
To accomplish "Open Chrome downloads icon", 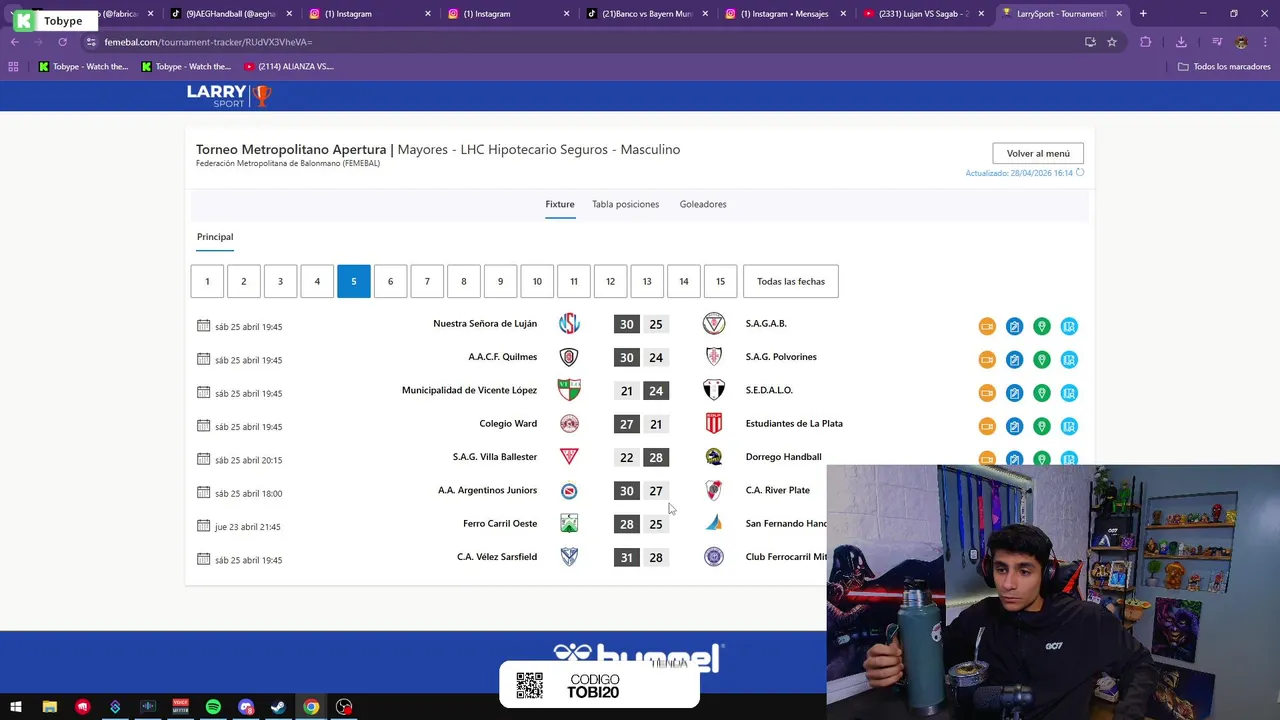I will (x=1181, y=42).
